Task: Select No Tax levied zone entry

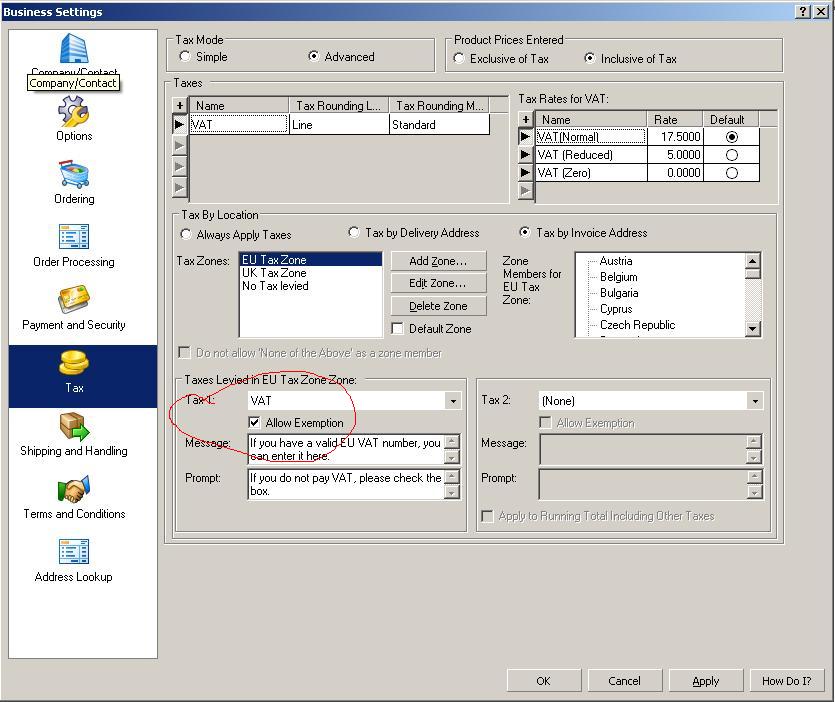Action: pyautogui.click(x=275, y=286)
